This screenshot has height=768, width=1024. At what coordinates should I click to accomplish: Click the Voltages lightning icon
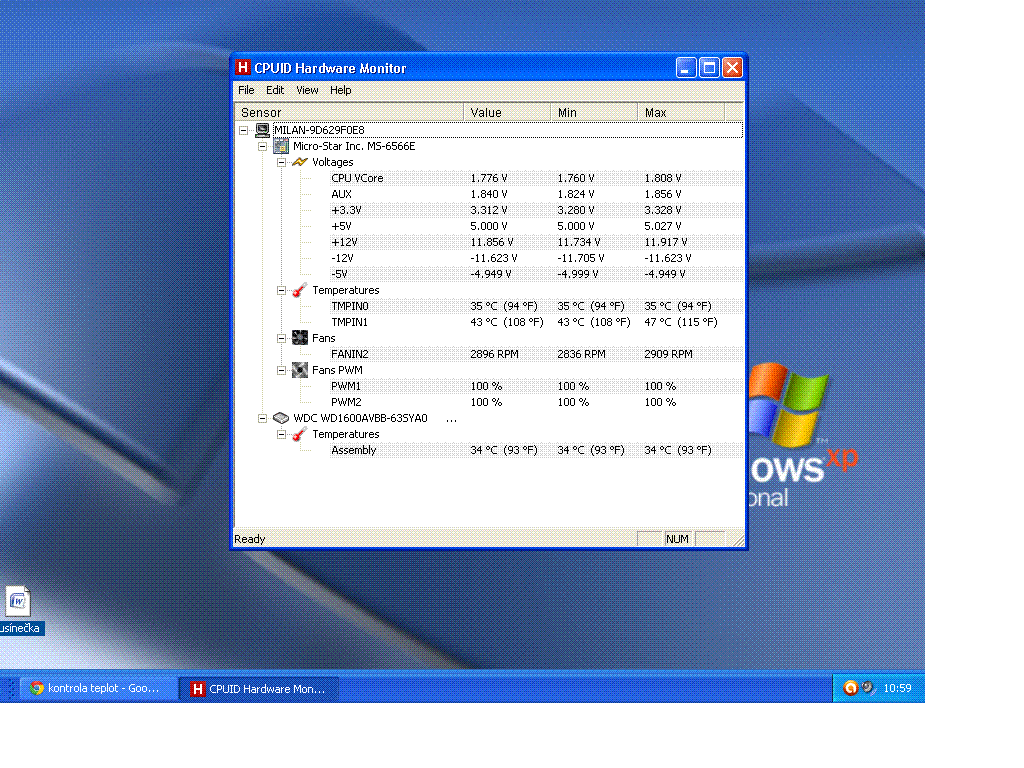[300, 162]
